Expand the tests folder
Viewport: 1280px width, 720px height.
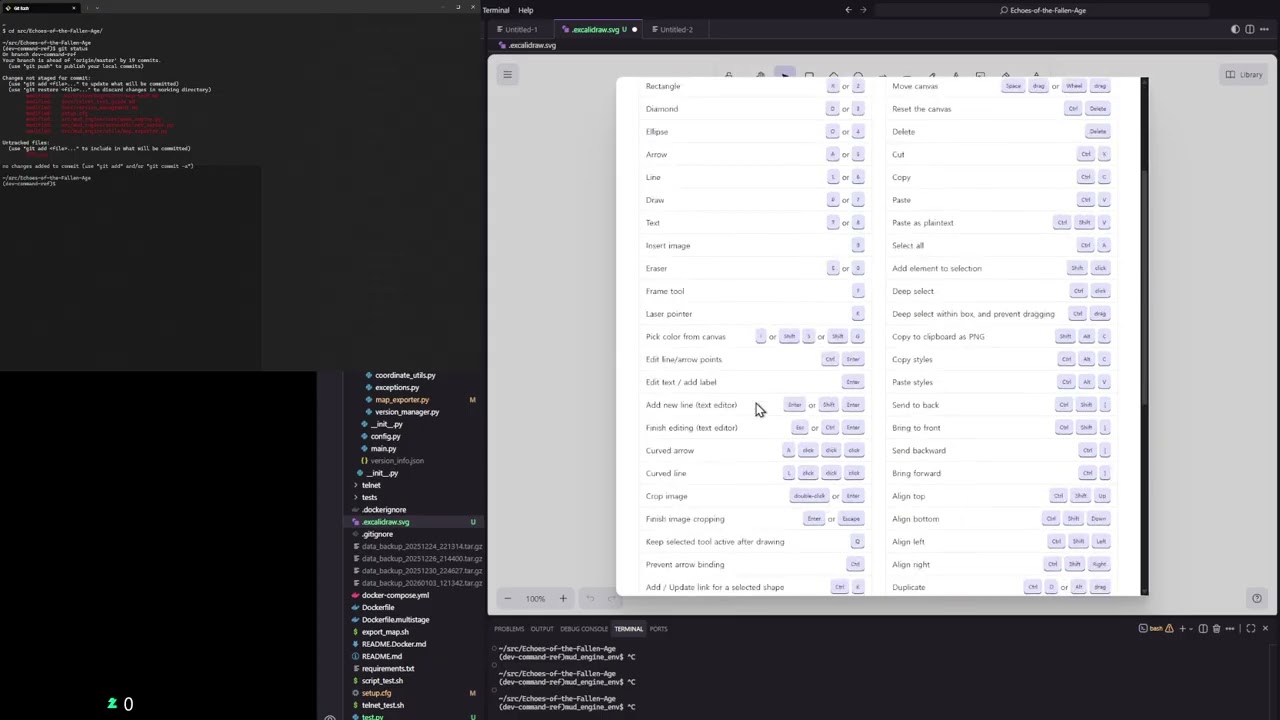370,497
